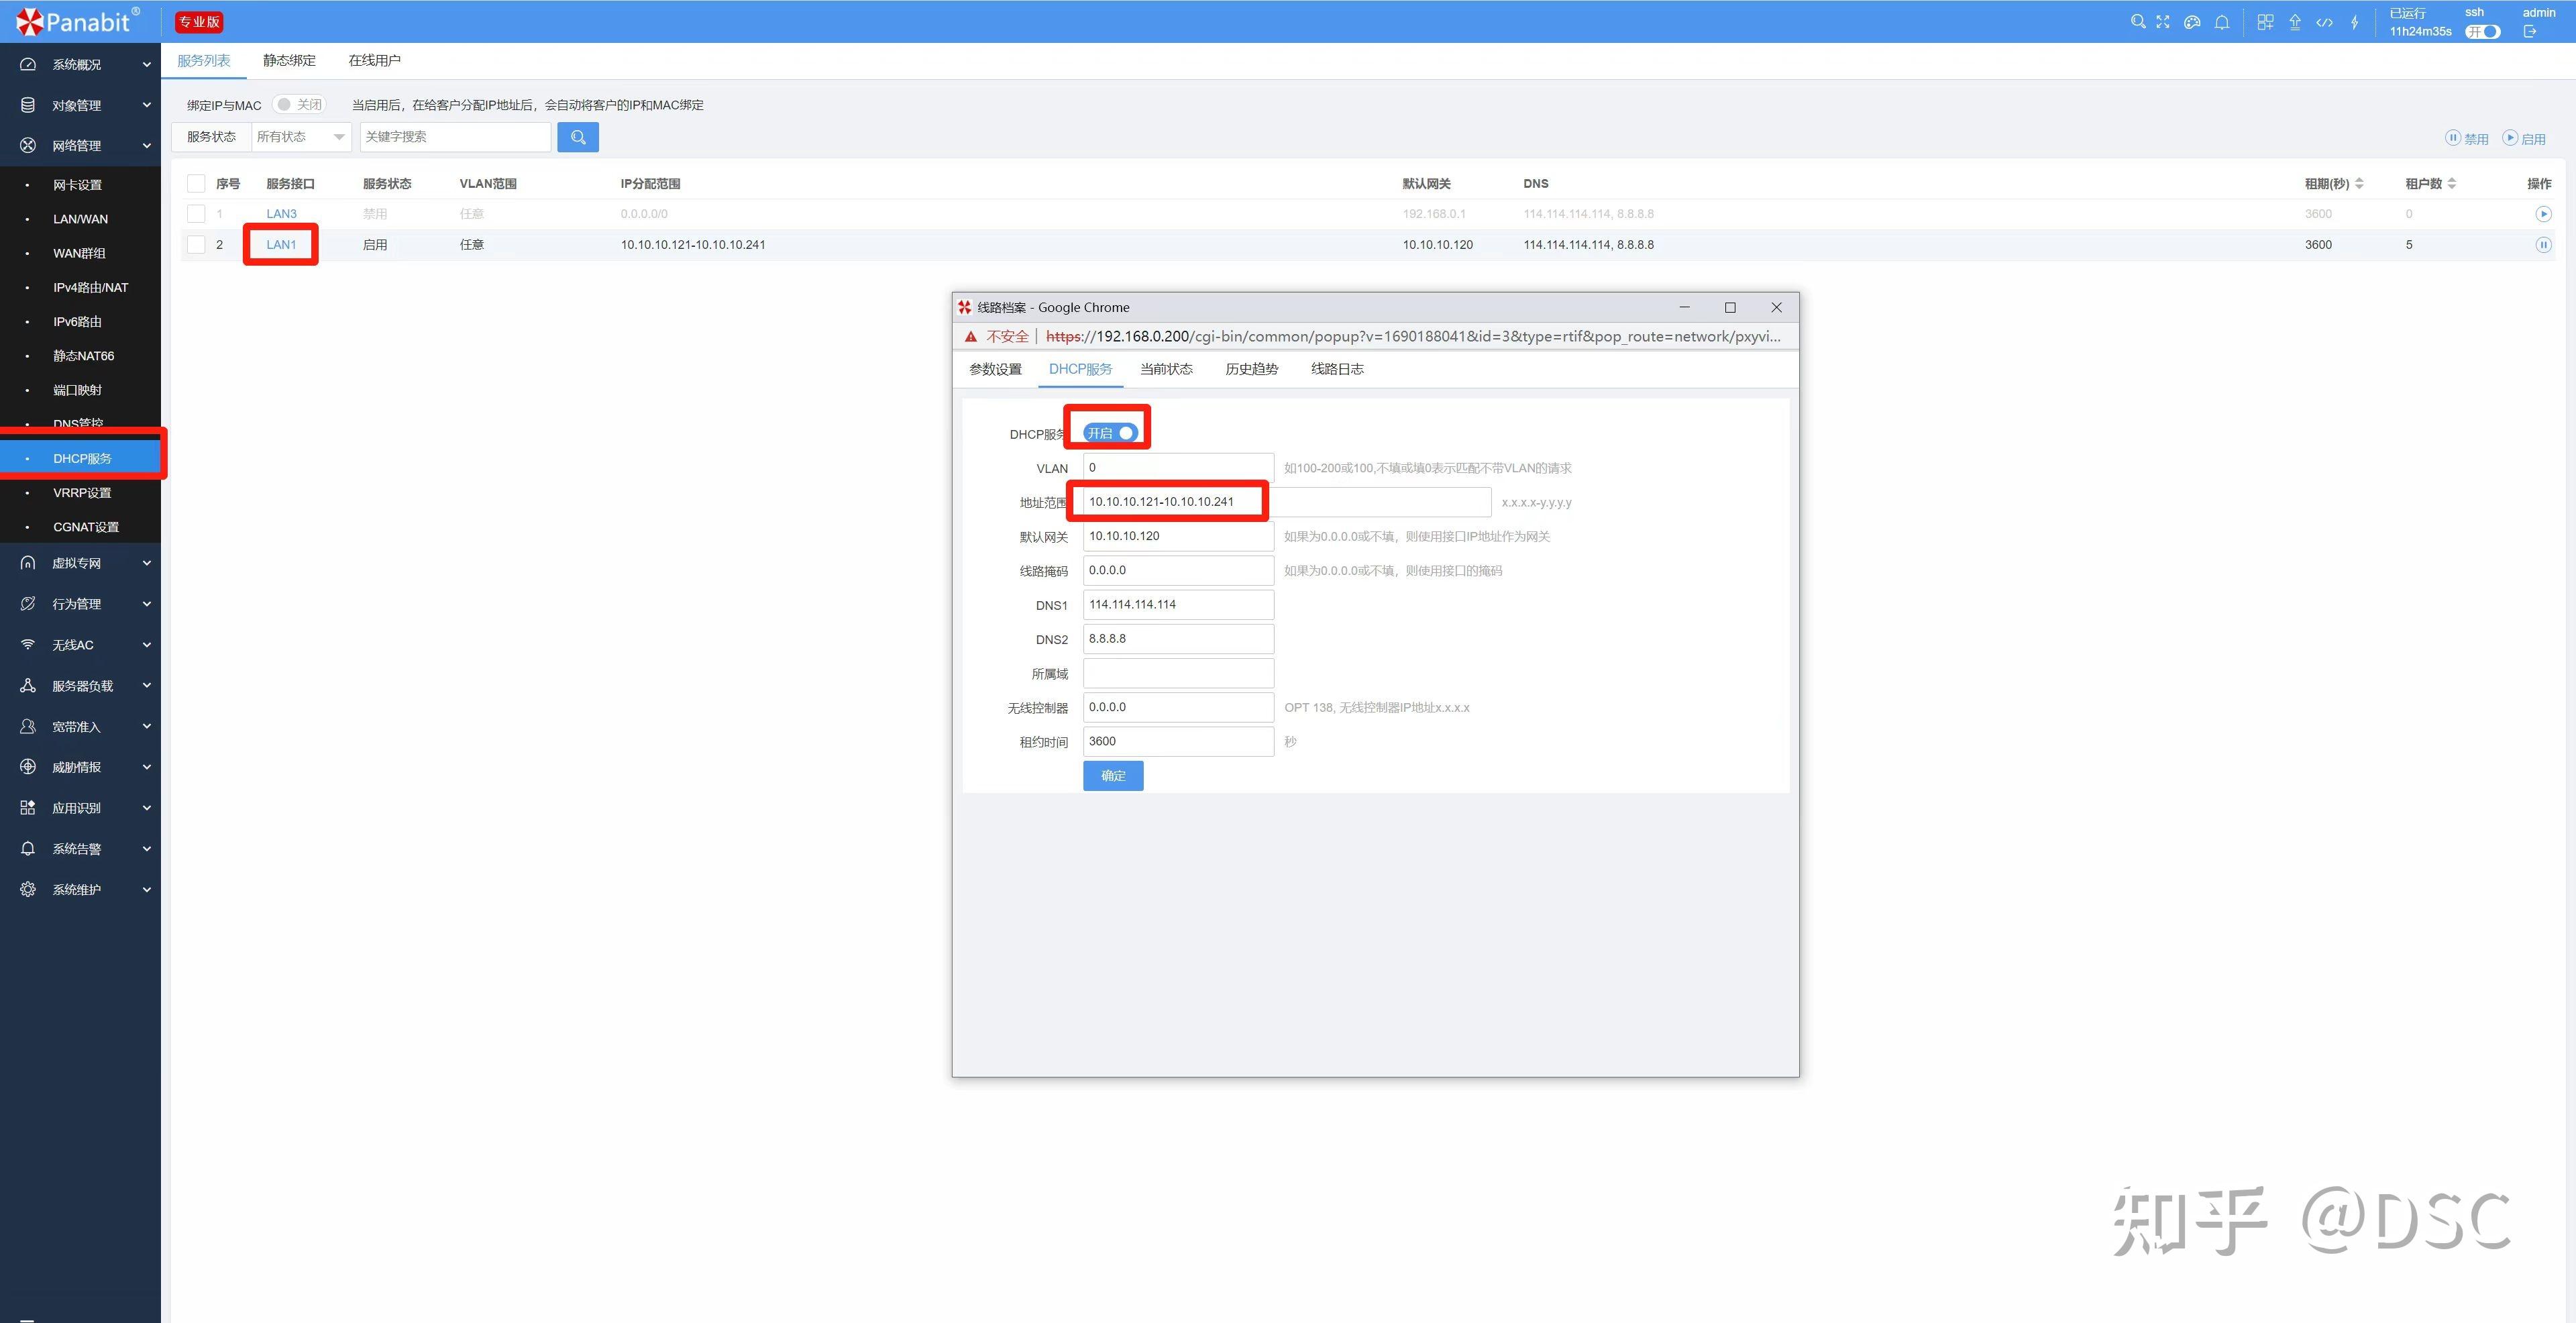2576x1323 pixels.
Task: Switch to the 静态绑定 tab
Action: (x=289, y=60)
